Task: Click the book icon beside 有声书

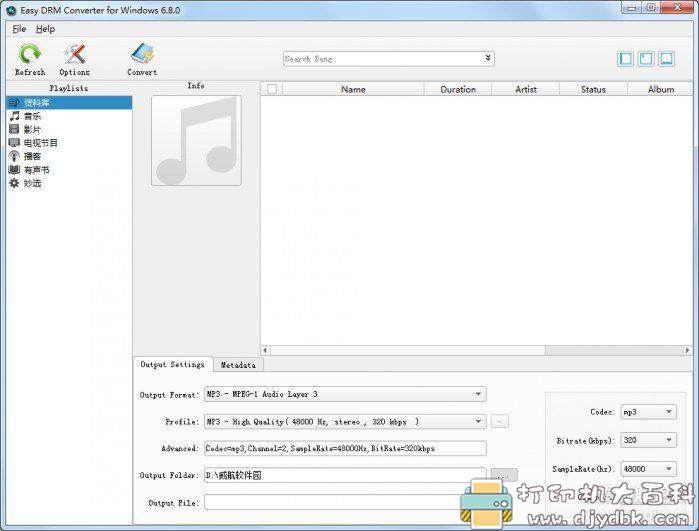Action: click(14, 170)
